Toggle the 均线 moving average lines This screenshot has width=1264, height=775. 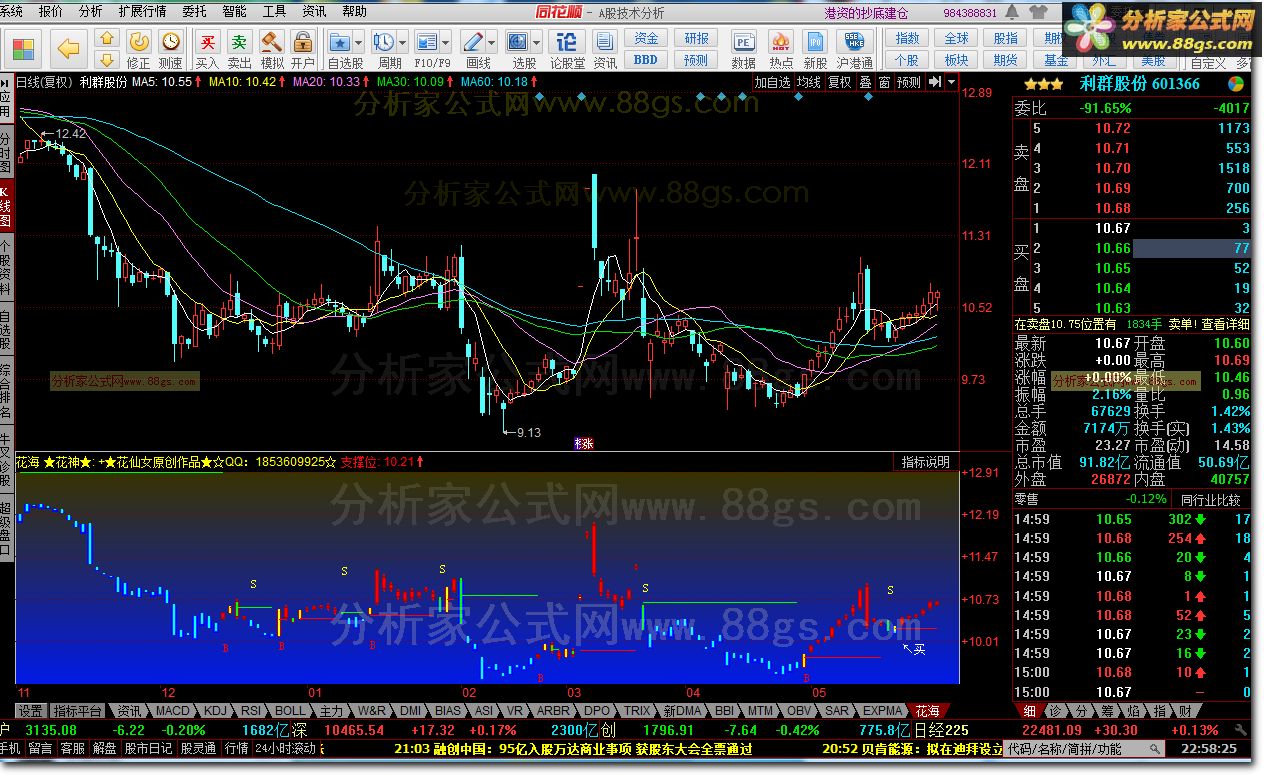tap(808, 82)
